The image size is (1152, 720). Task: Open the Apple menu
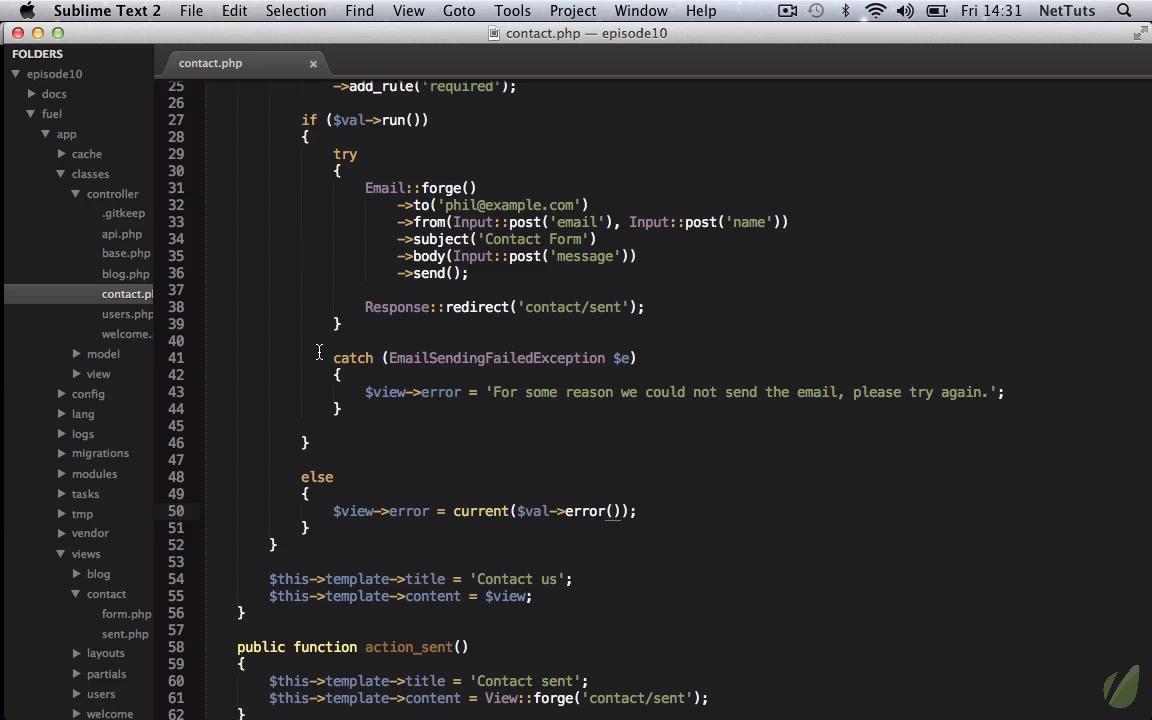coord(26,10)
